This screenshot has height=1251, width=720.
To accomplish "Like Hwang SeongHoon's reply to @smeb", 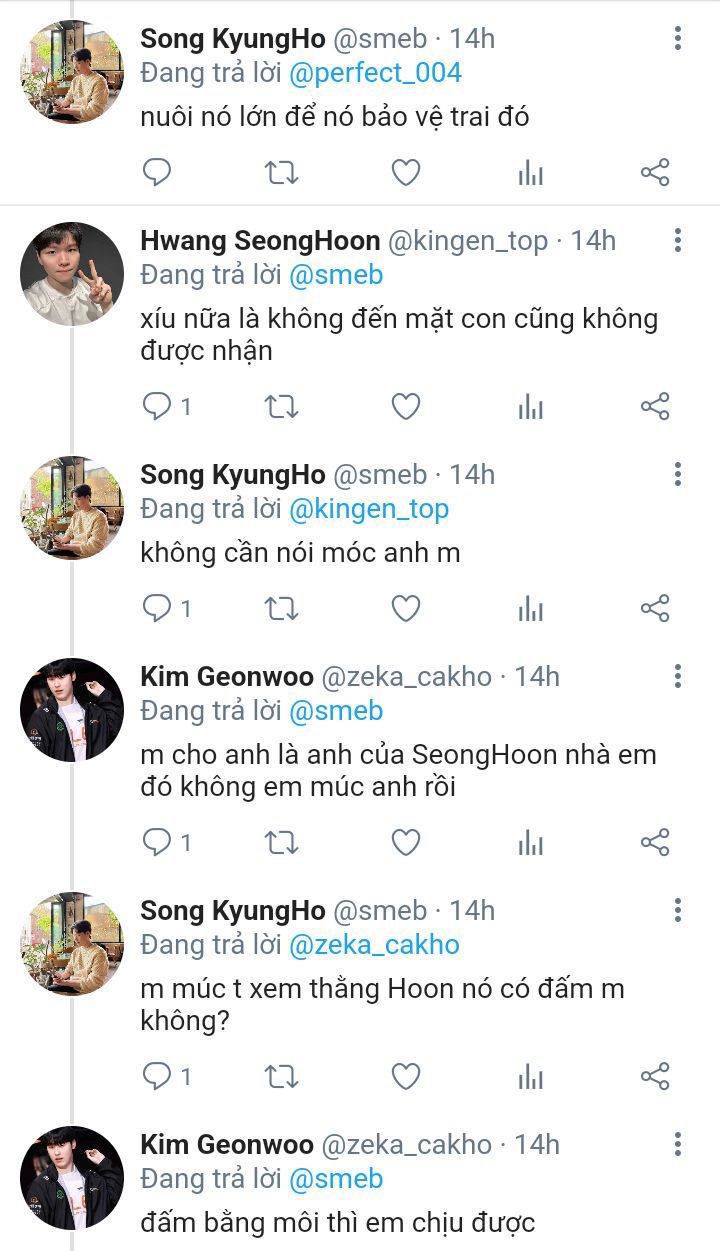I will pos(405,406).
